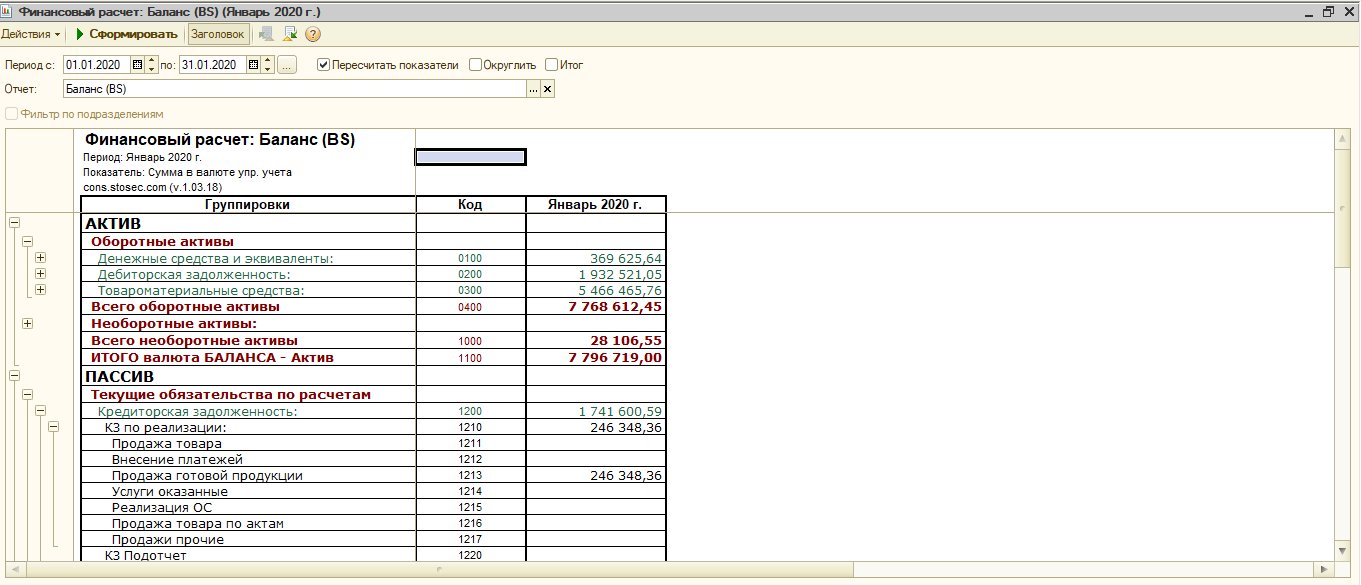The height and width of the screenshot is (585, 1361).
Task: Click the export report icon with green arrow
Action: [x=290, y=34]
